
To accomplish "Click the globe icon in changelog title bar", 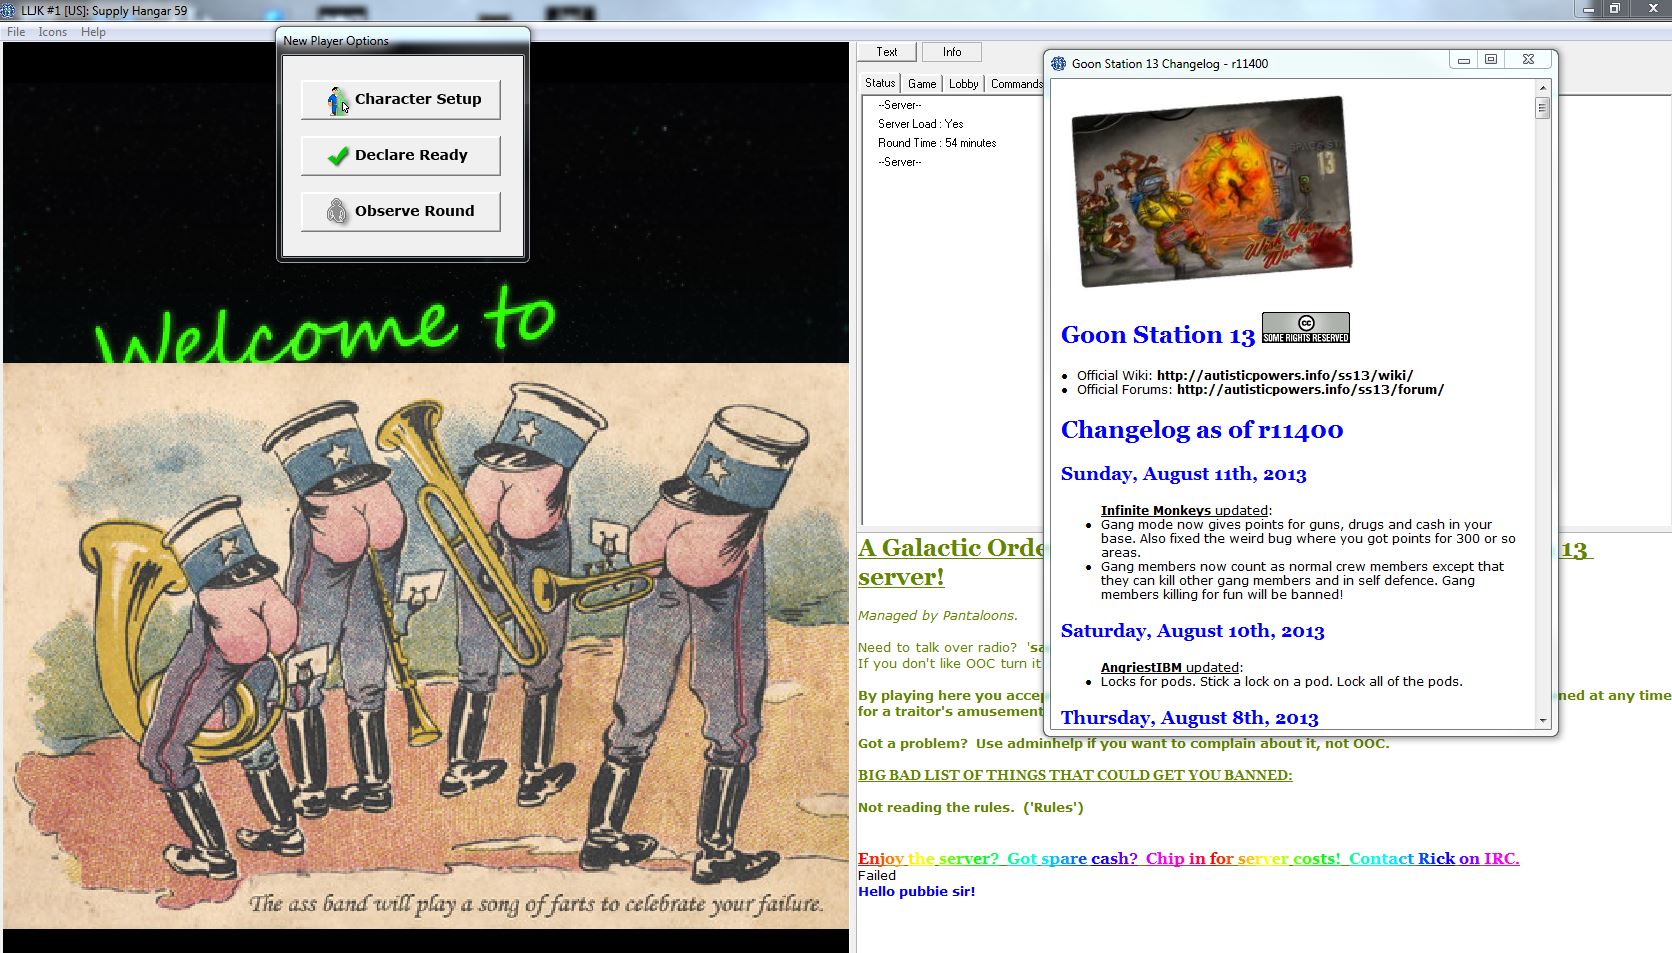I will click(x=1059, y=63).
